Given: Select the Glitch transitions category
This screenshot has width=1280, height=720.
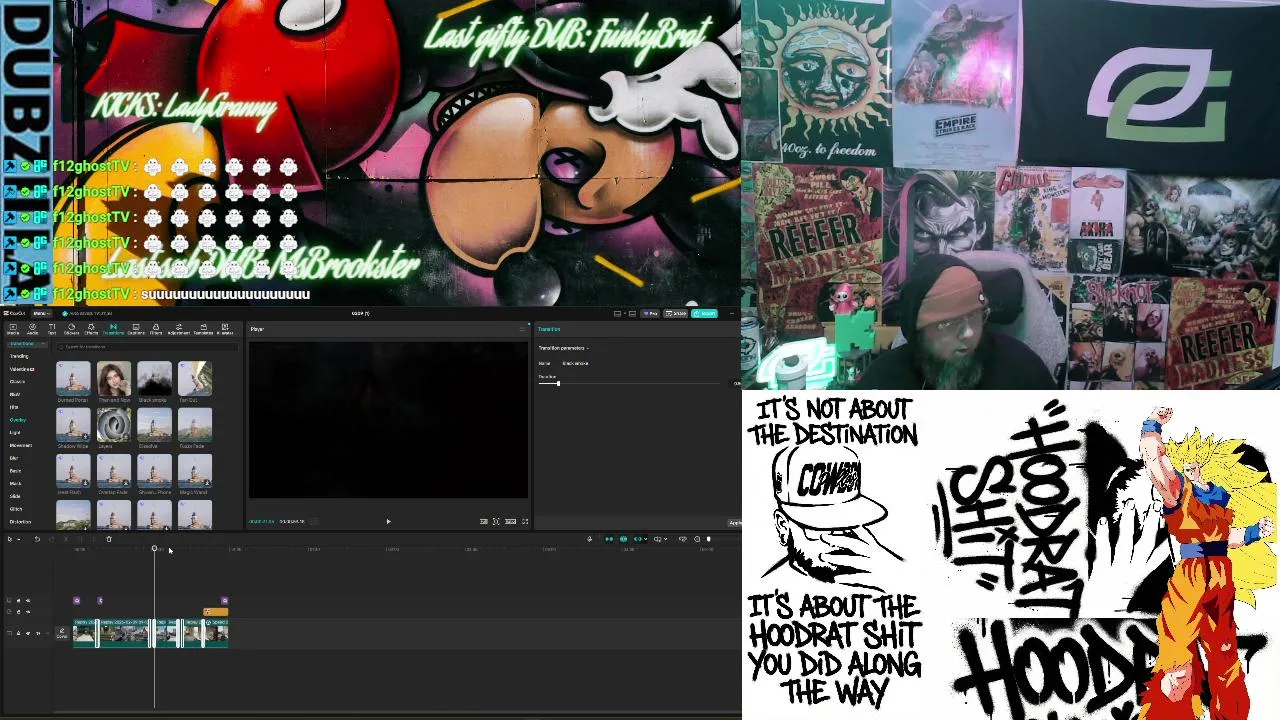Looking at the screenshot, I should click(16, 509).
